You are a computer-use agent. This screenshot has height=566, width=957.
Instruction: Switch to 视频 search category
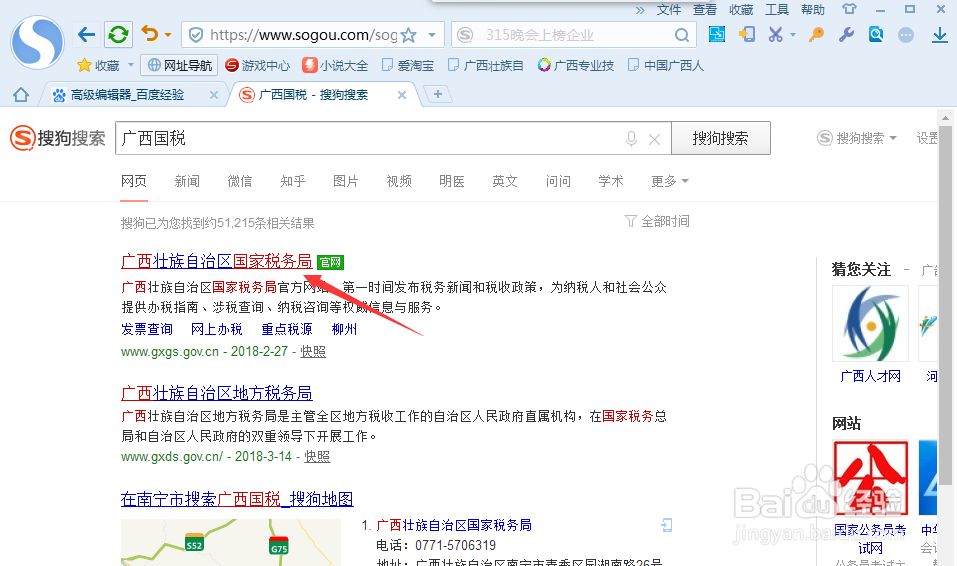(x=399, y=181)
